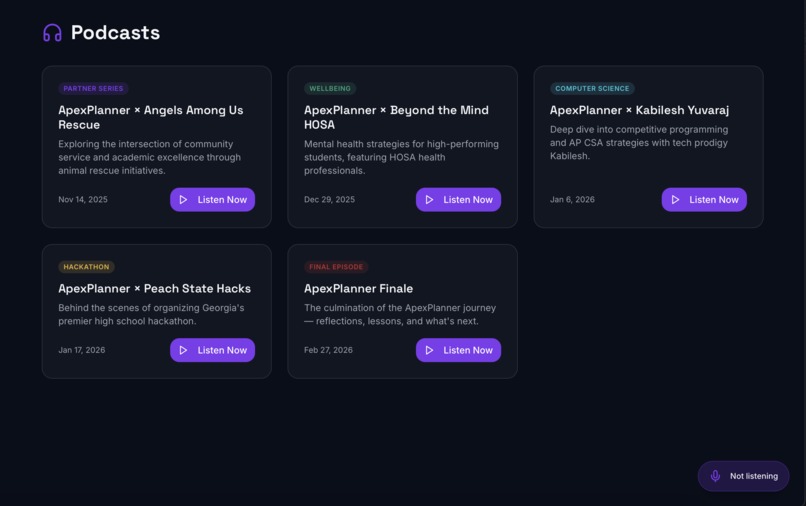Click the Computer Science tag
Viewport: 806px width, 506px height.
point(592,88)
